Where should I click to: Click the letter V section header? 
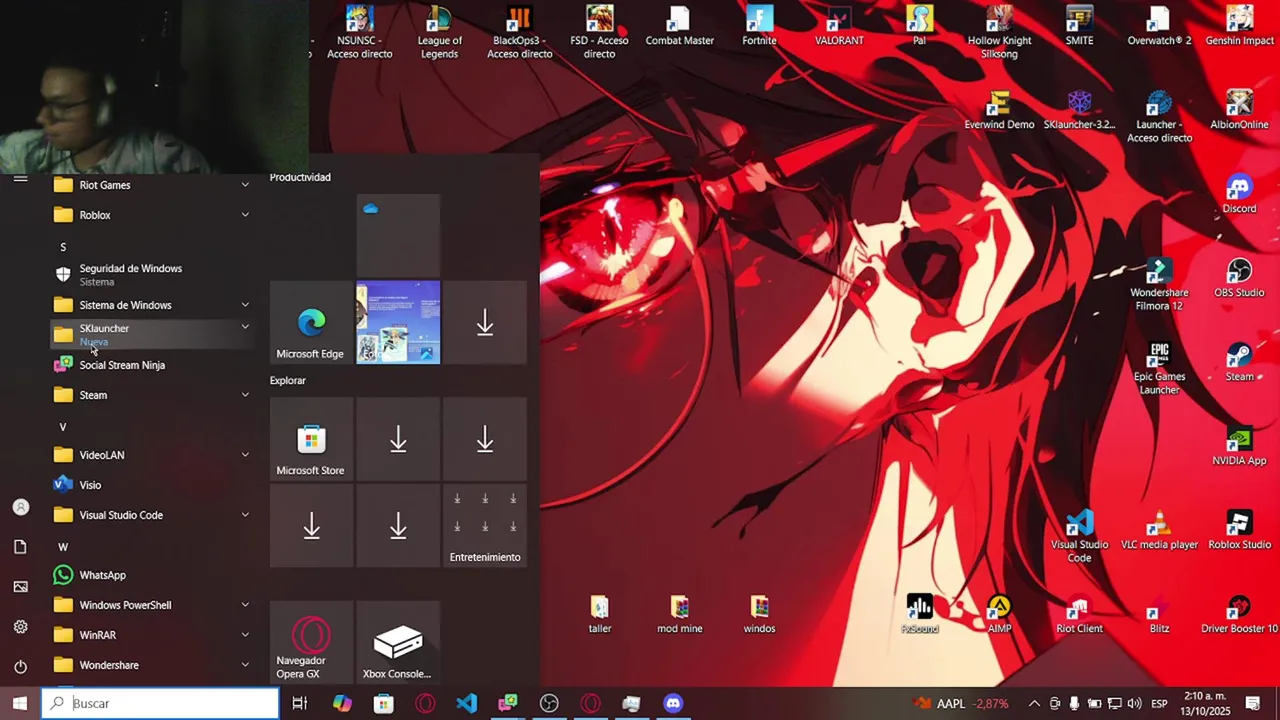tap(63, 427)
